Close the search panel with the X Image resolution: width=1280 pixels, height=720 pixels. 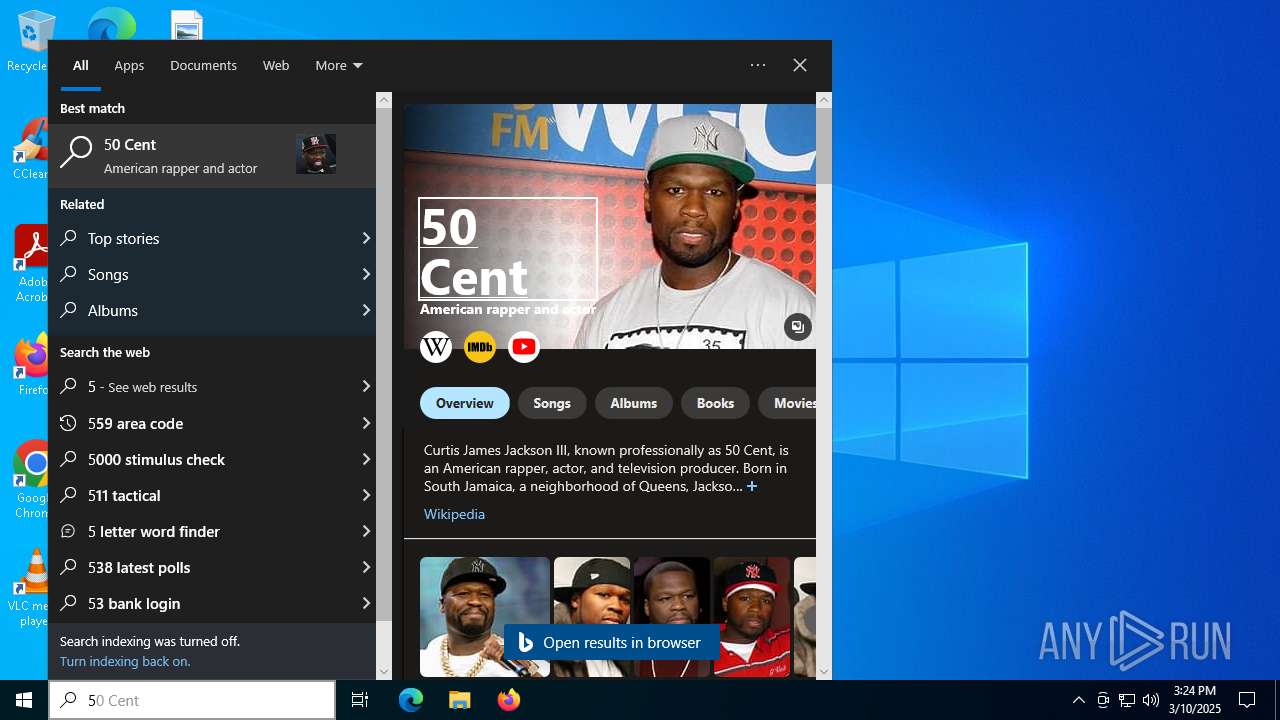pyautogui.click(x=800, y=65)
